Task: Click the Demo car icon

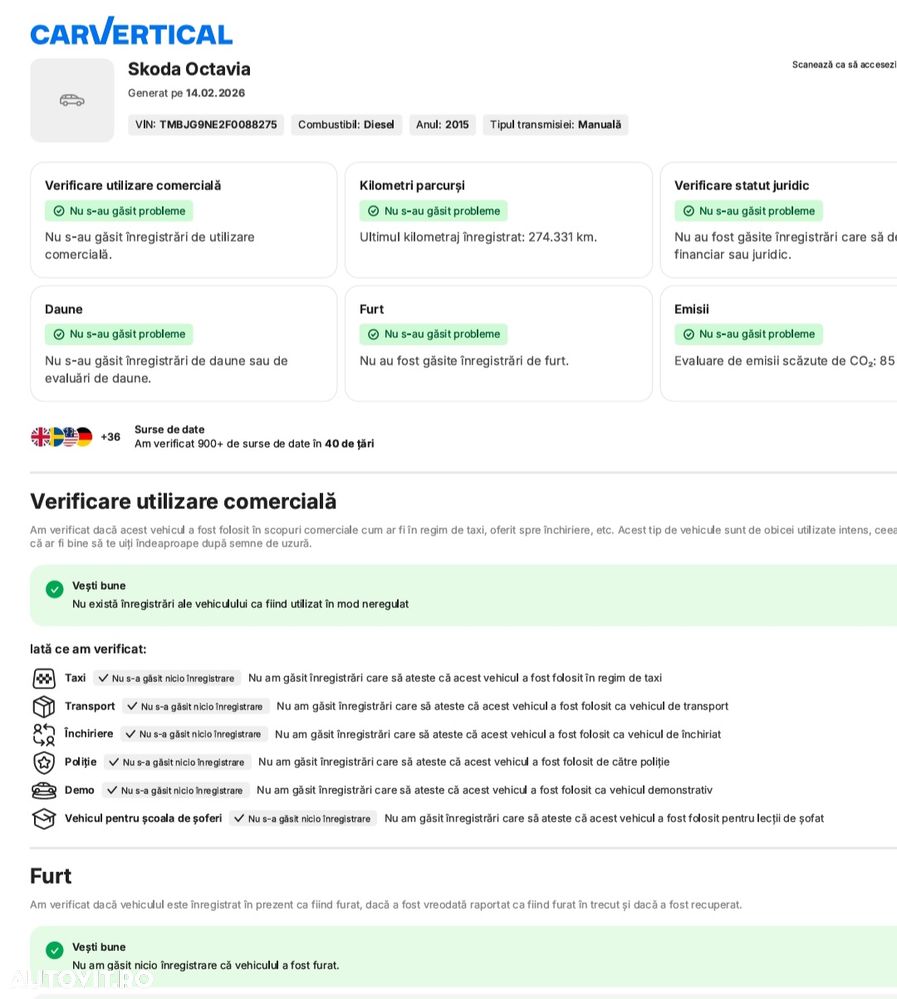Action: coord(44,791)
